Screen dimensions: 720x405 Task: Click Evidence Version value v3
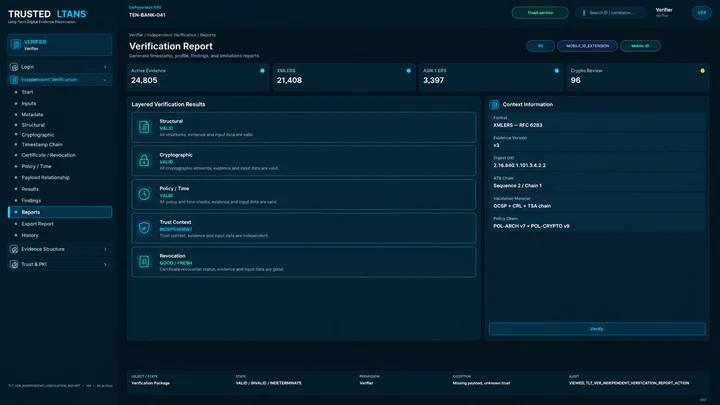(496, 145)
